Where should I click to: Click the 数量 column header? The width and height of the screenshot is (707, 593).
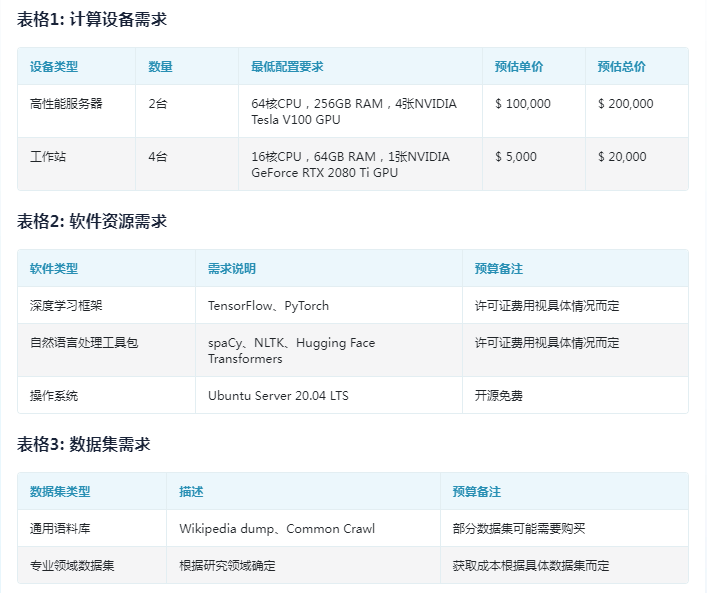click(187, 66)
